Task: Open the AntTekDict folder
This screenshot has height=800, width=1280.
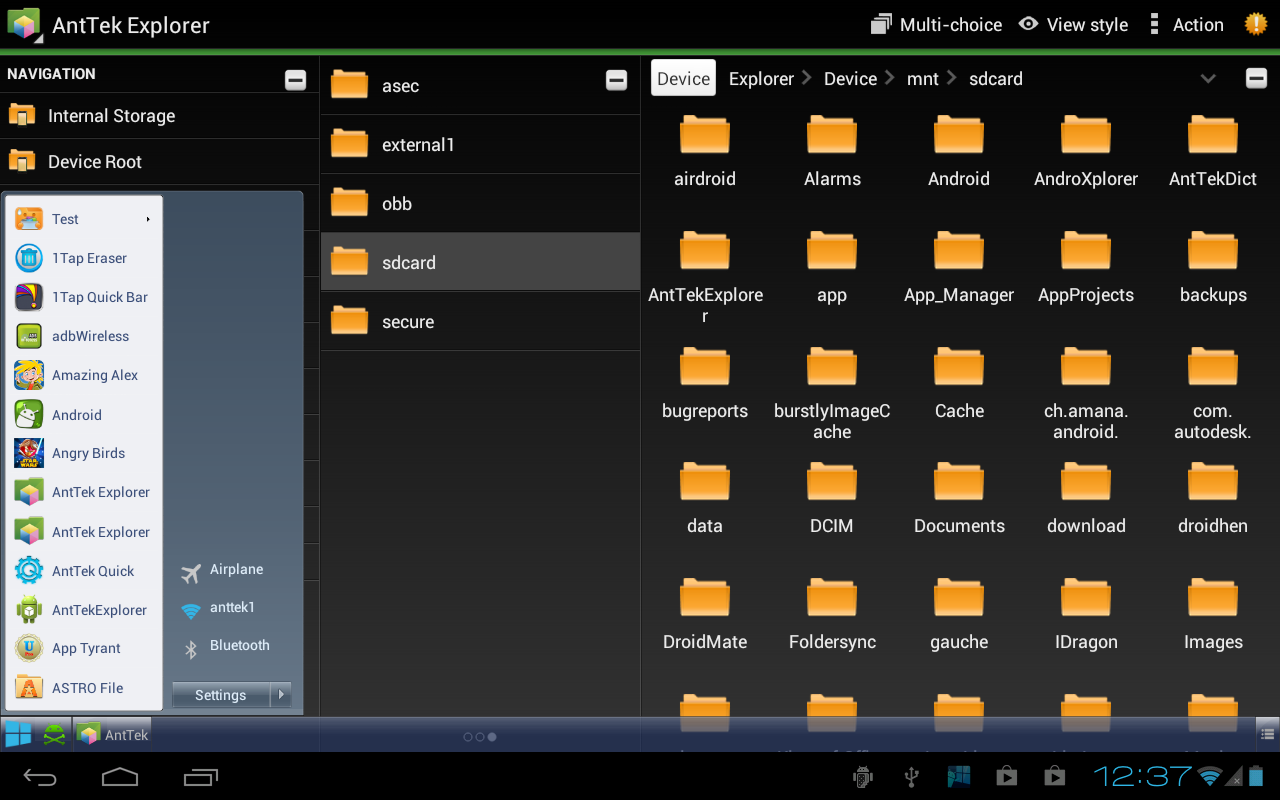Action: (1213, 150)
